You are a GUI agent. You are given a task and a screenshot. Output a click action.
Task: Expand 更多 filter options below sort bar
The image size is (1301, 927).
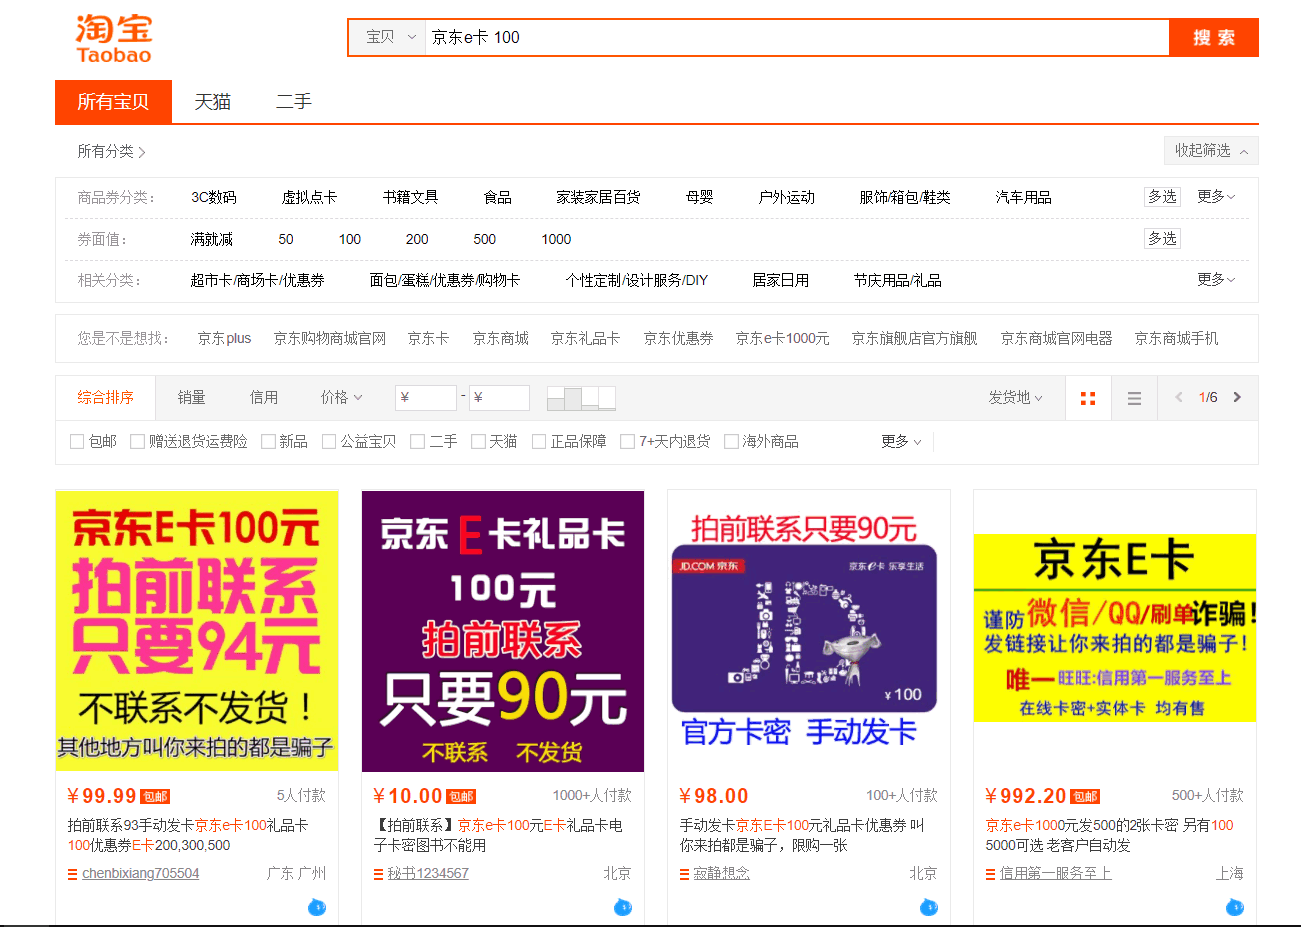point(901,441)
